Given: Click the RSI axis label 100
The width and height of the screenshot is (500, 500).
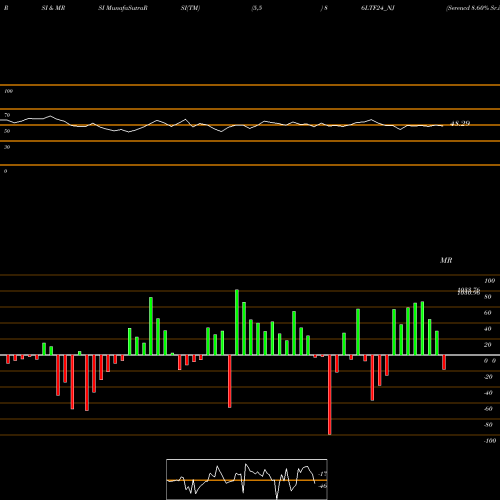Looking at the screenshot, I should coord(8,91).
